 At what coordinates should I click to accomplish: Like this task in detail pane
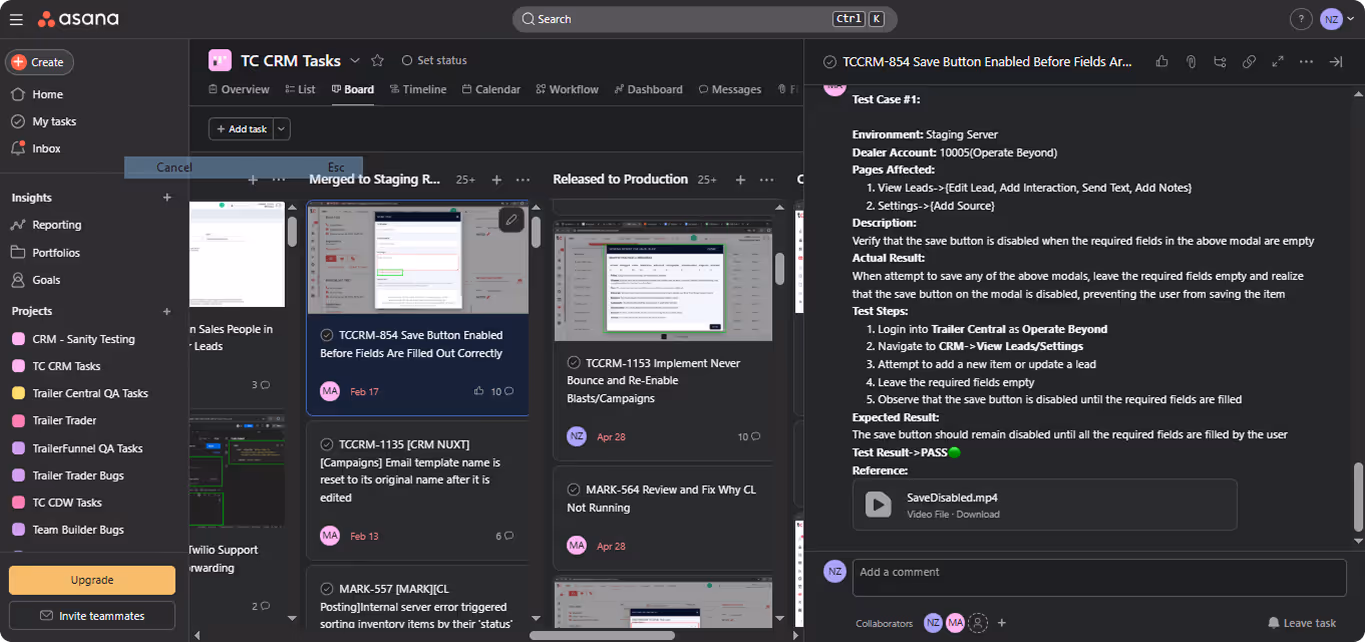click(x=1162, y=62)
